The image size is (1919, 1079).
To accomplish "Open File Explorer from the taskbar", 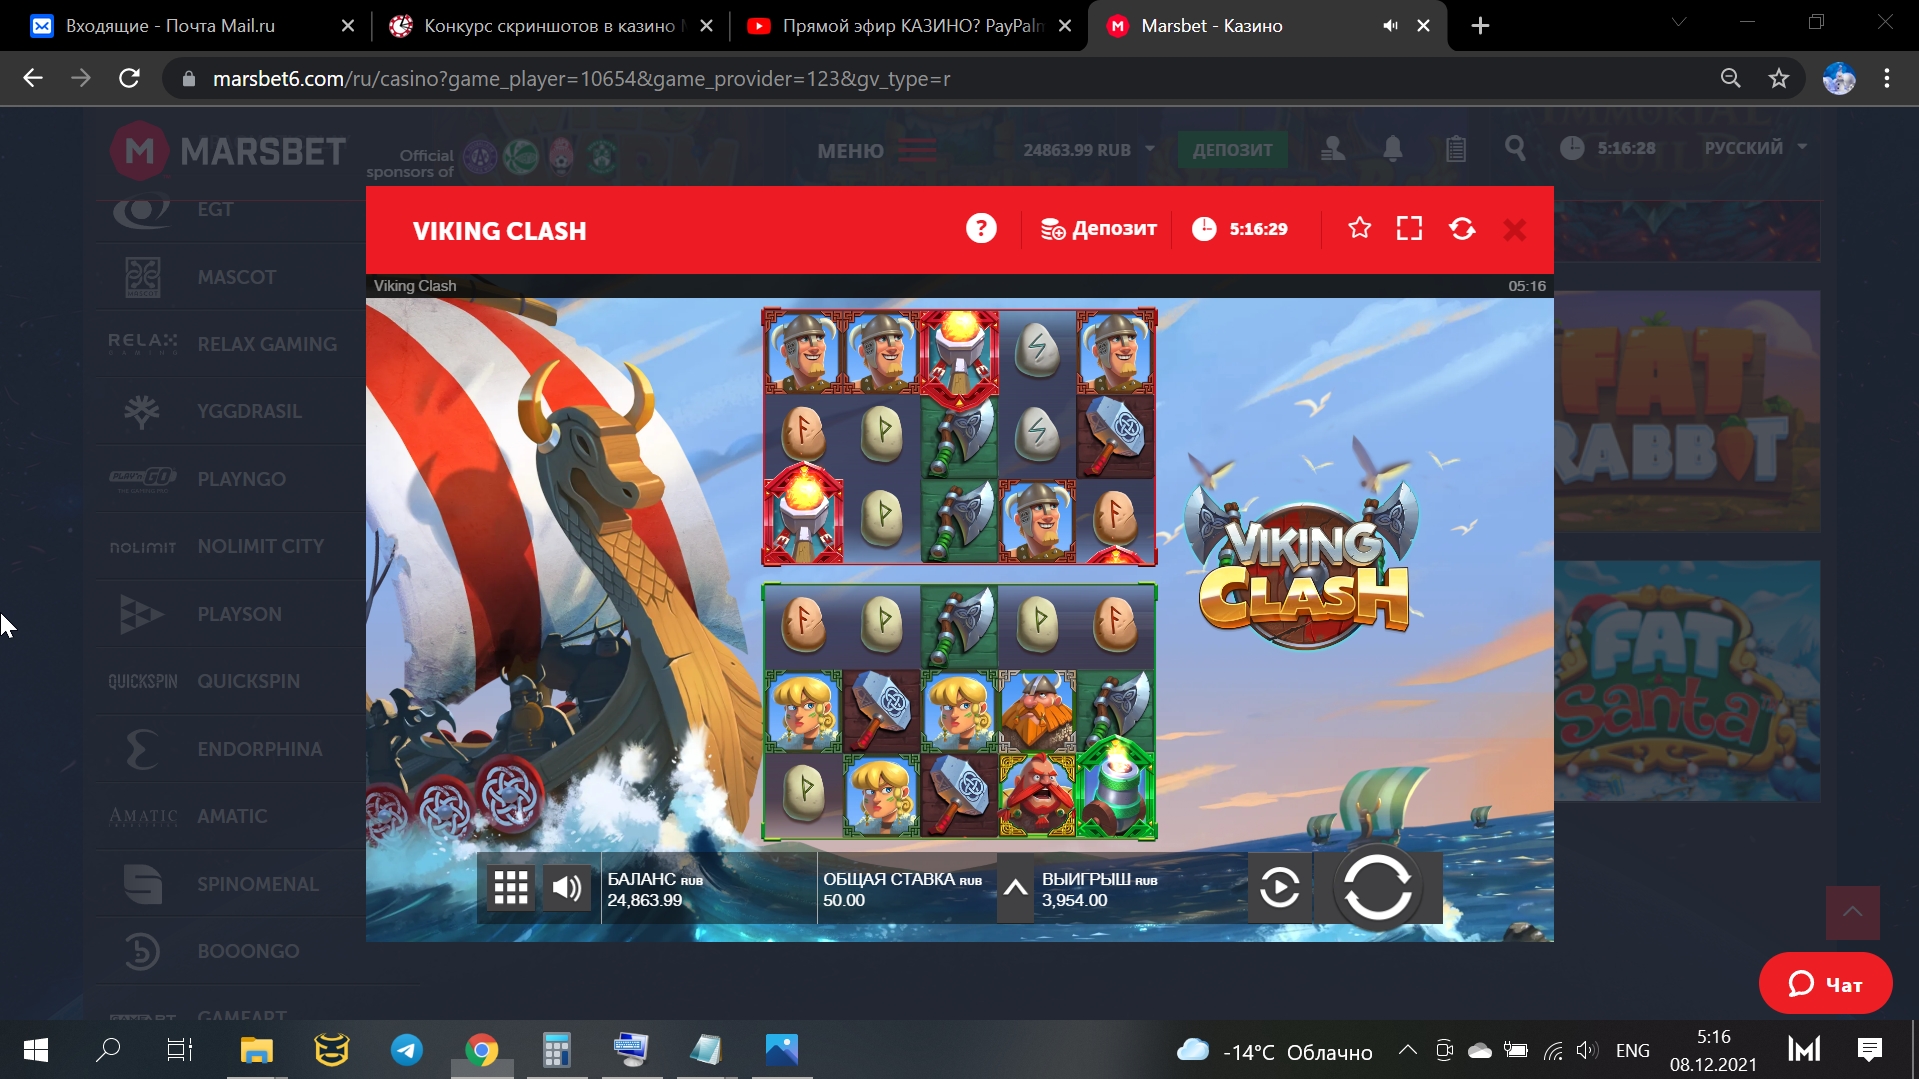I will pyautogui.click(x=257, y=1050).
